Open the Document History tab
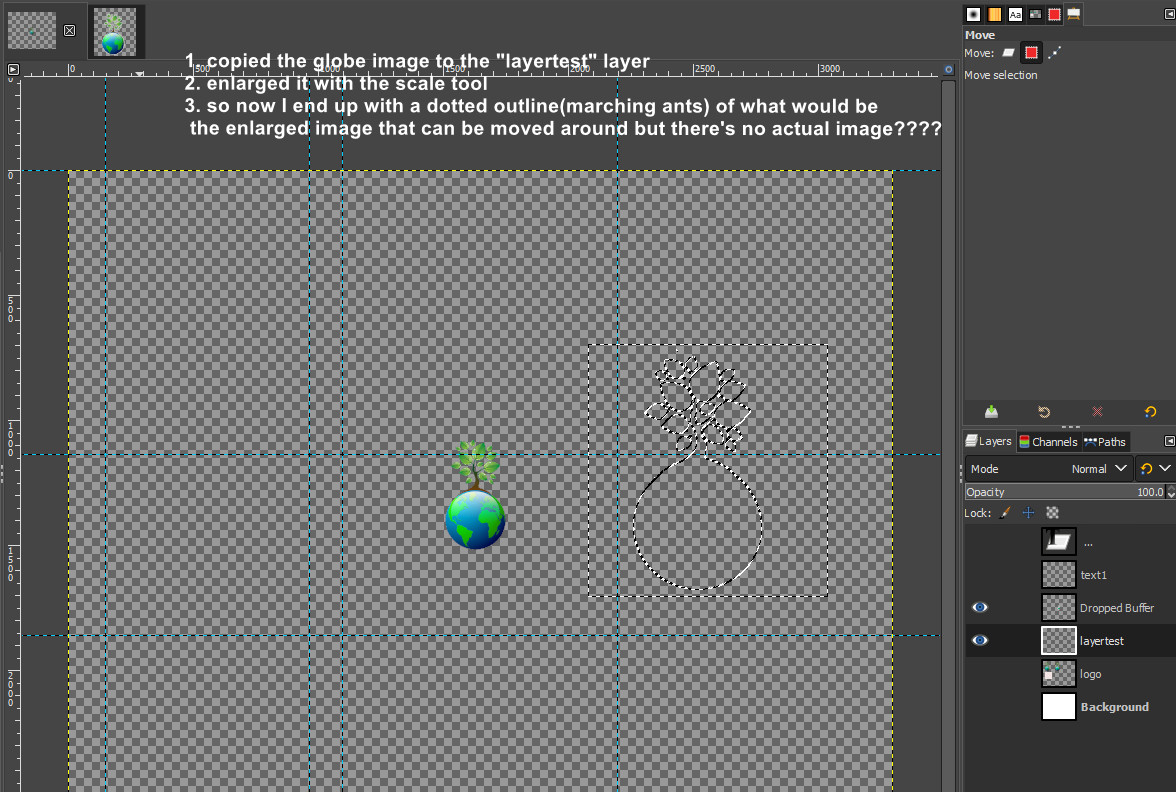Screen dimensions: 1176x792 (1035, 14)
